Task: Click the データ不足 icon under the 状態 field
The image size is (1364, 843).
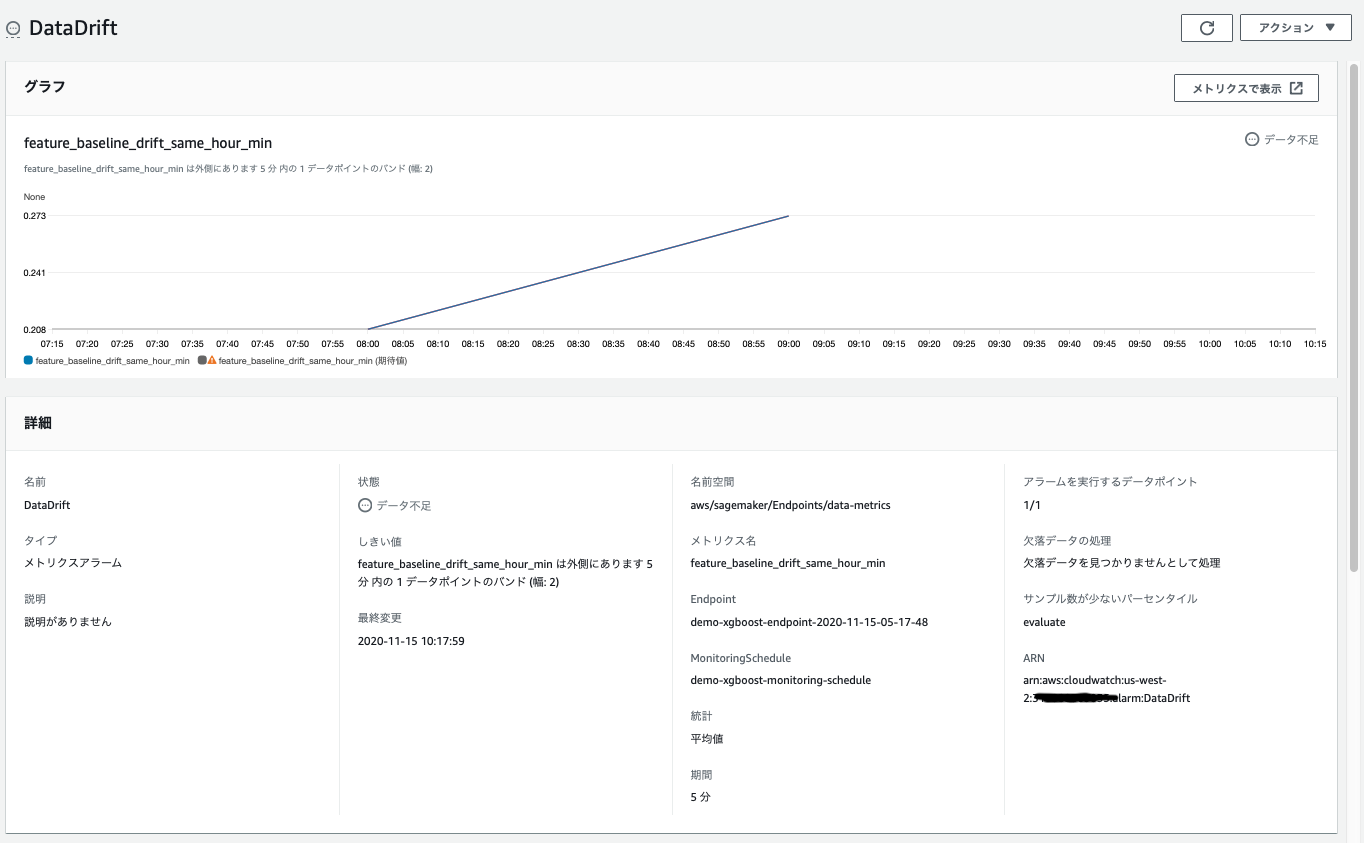Action: tap(366, 505)
